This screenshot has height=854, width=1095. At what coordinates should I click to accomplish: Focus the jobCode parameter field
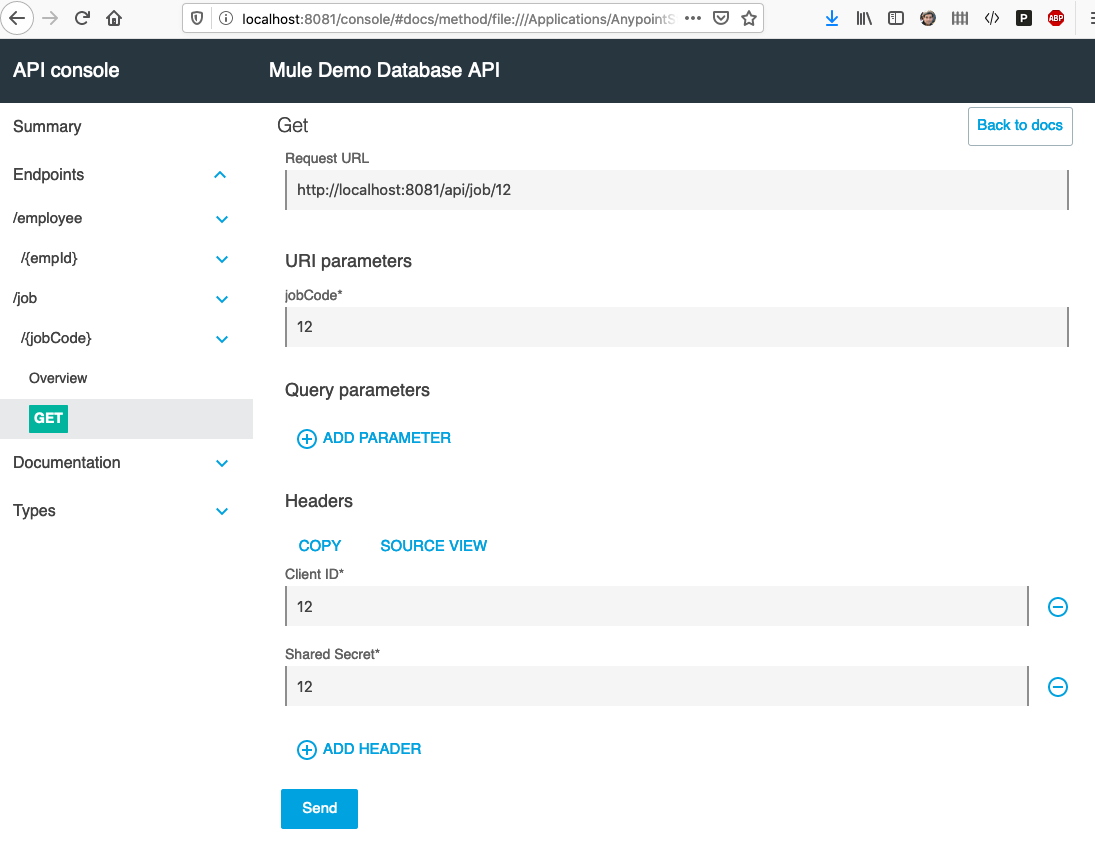click(x=677, y=327)
